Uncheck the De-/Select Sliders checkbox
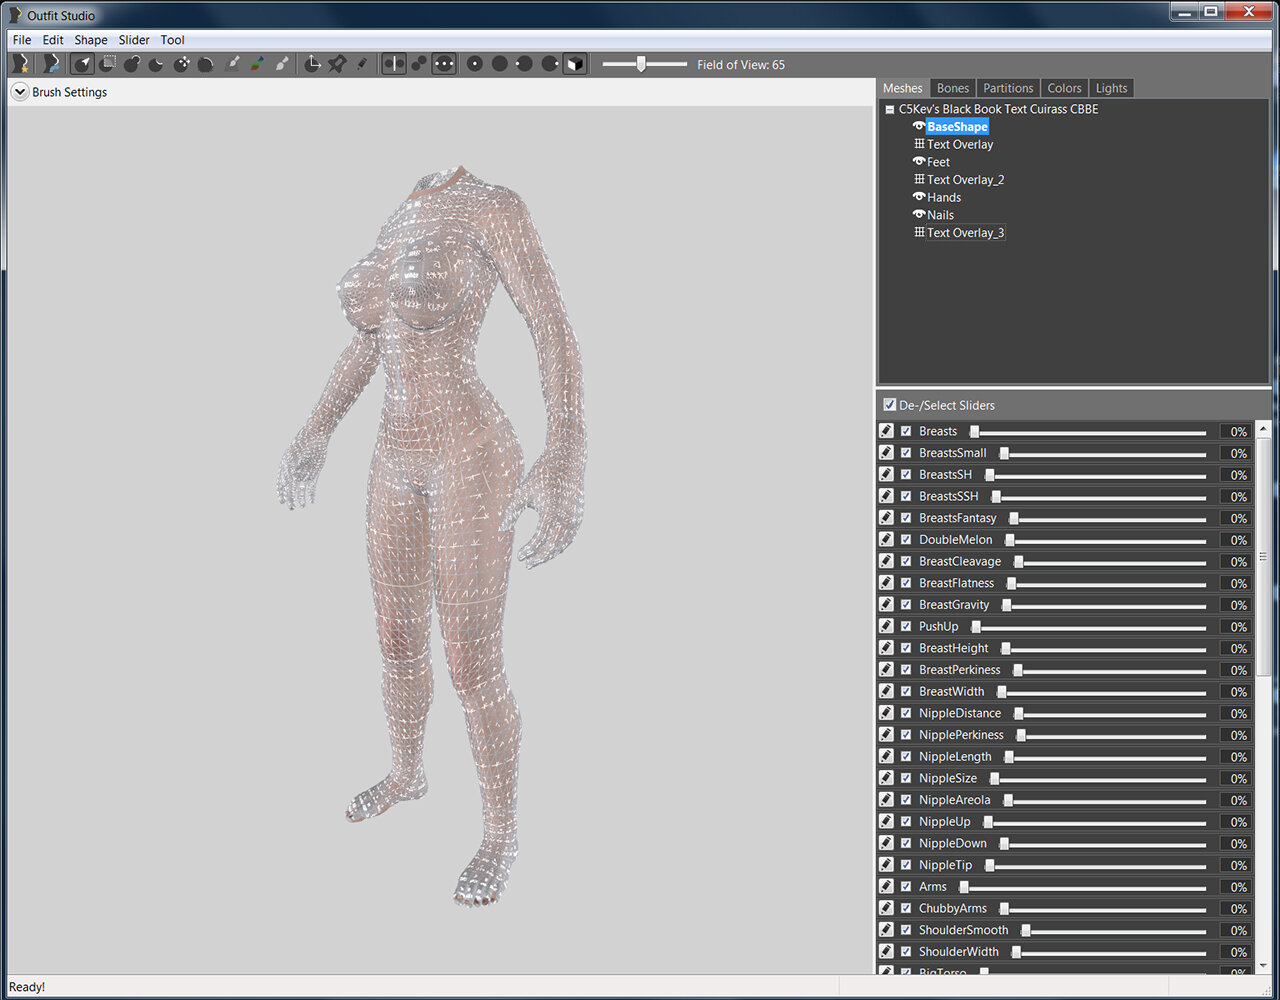This screenshot has height=1000, width=1280. click(x=890, y=405)
